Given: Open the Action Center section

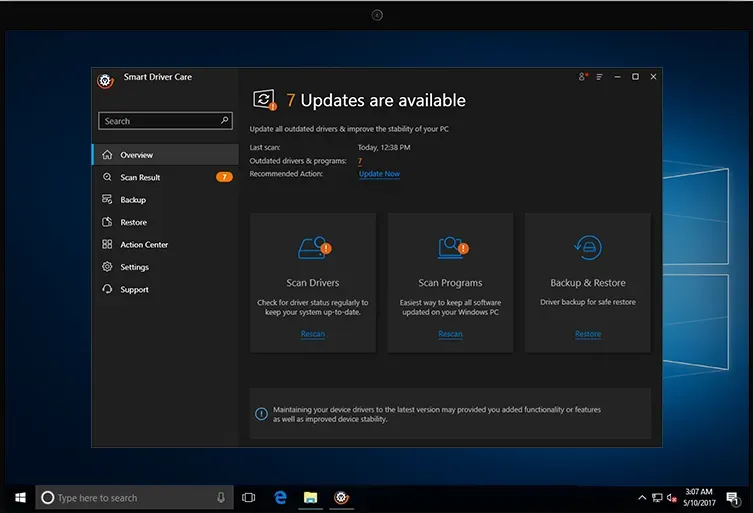Looking at the screenshot, I should pyautogui.click(x=165, y=244).
